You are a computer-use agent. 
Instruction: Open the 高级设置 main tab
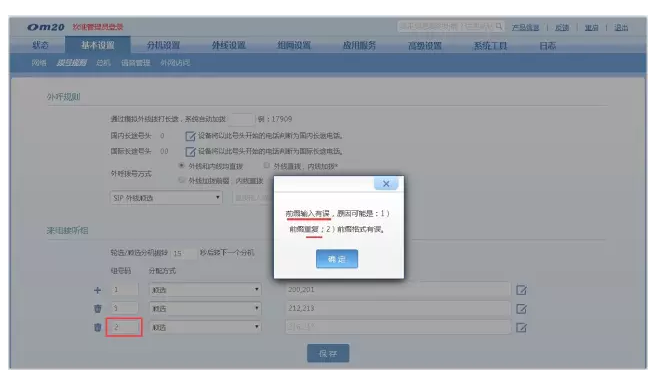(x=425, y=45)
